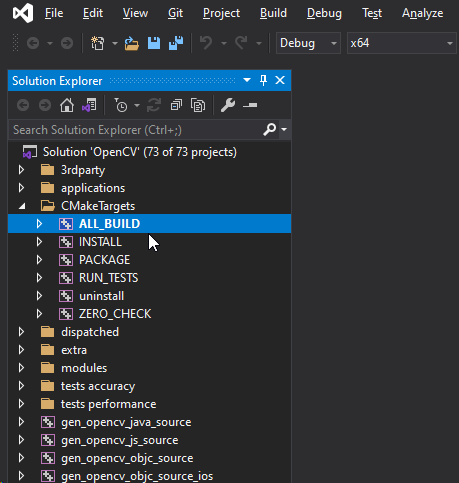Screen dimensions: 459x483
Task: Select the Solution 'OpenCV' root node
Action: [x=140, y=152]
